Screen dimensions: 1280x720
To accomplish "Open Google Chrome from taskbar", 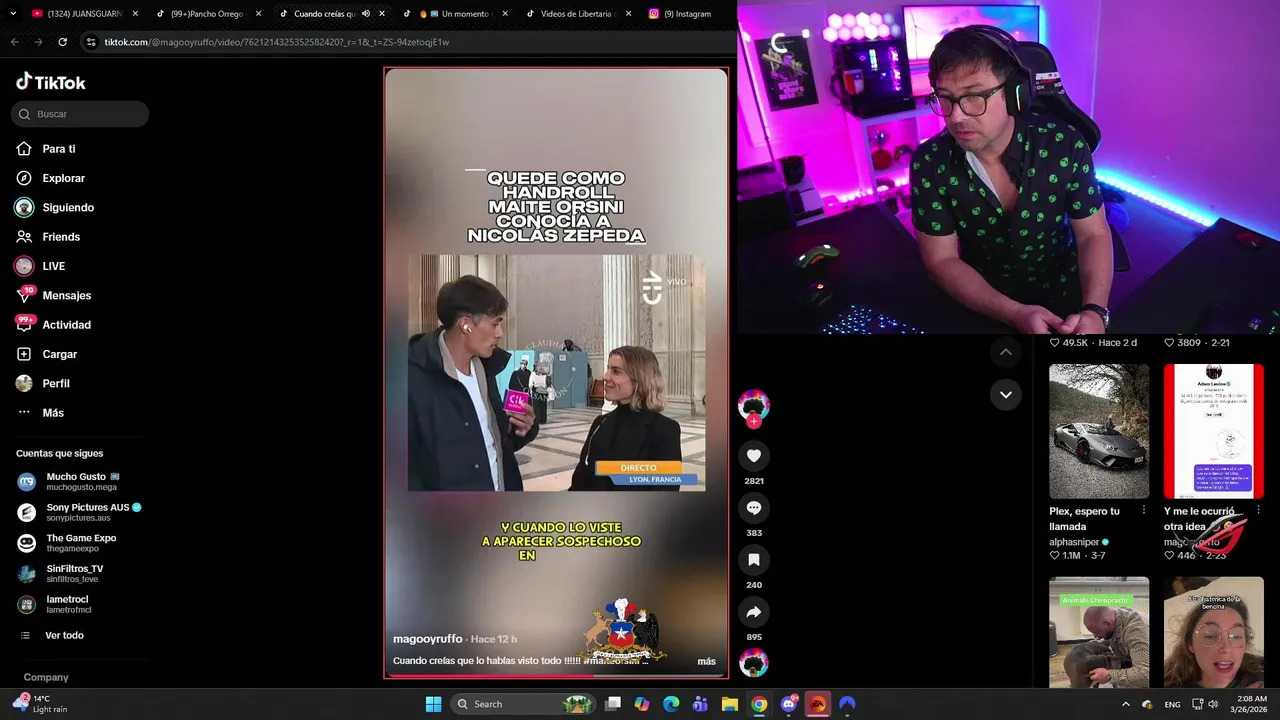I will point(759,704).
